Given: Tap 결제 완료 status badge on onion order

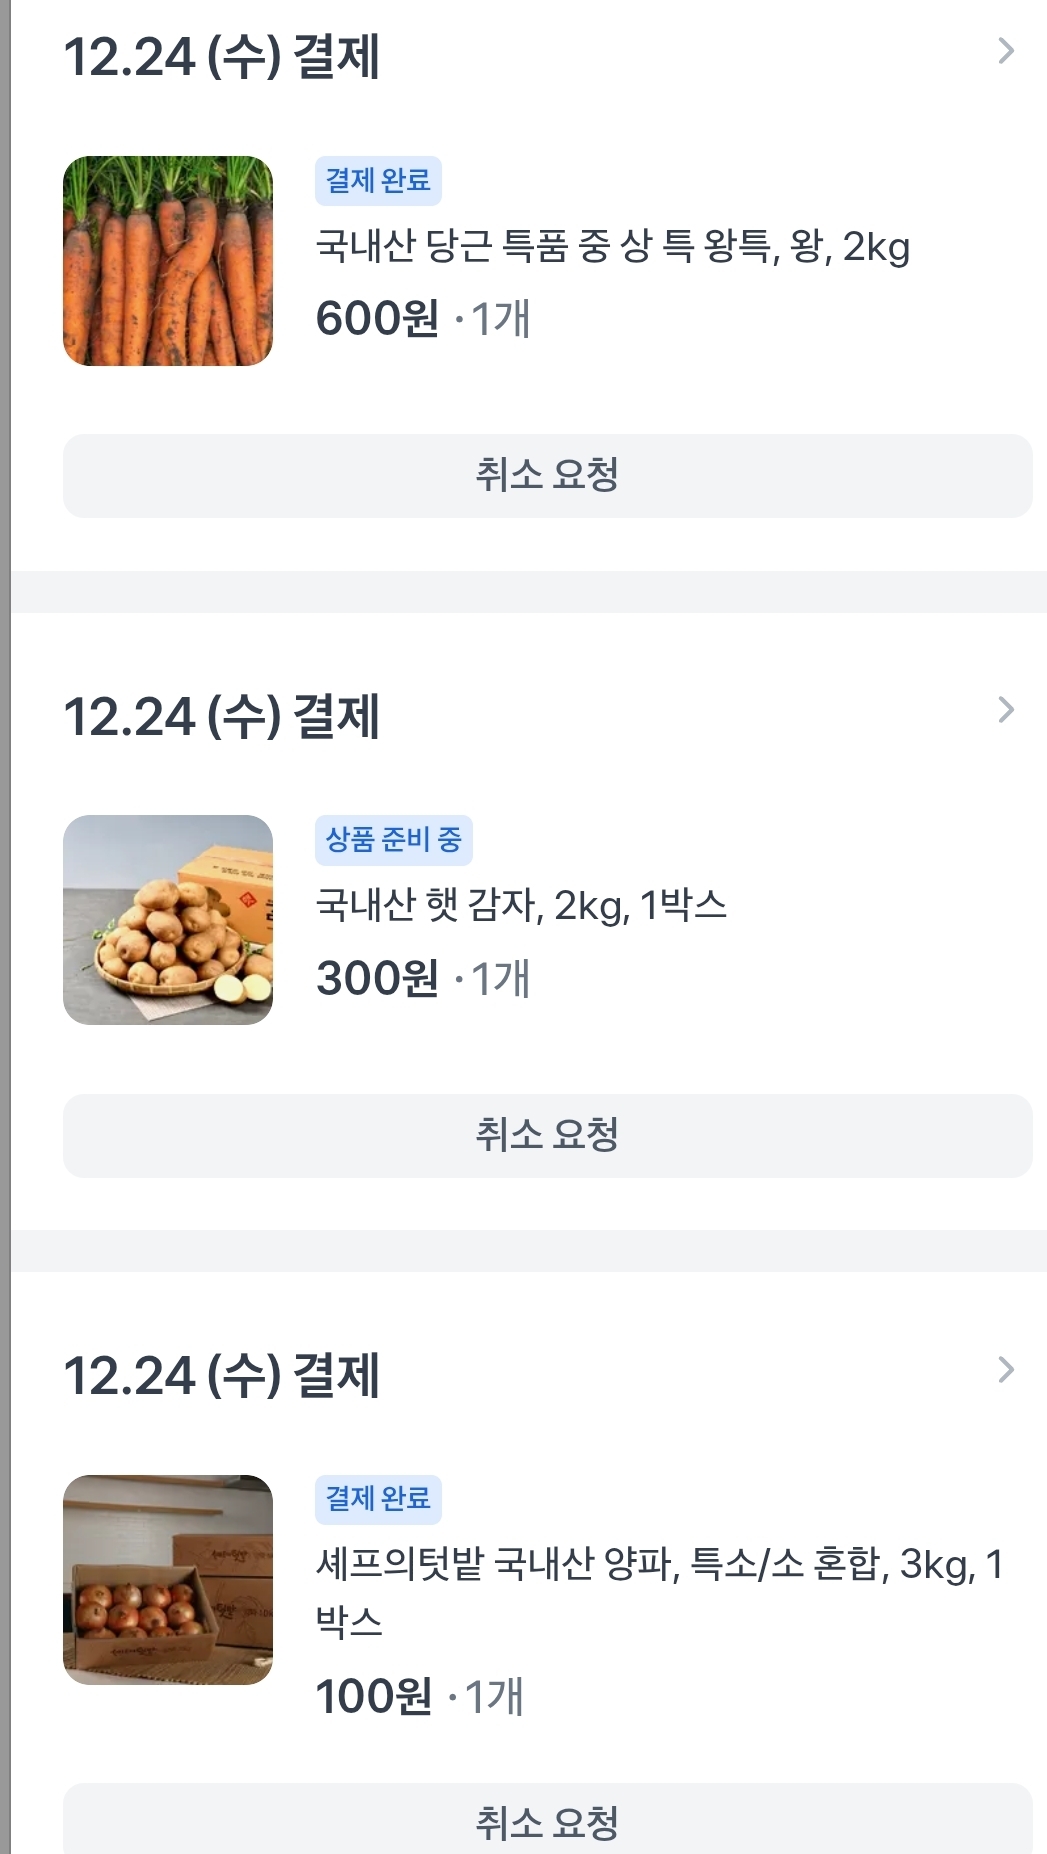Looking at the screenshot, I should point(378,1499).
